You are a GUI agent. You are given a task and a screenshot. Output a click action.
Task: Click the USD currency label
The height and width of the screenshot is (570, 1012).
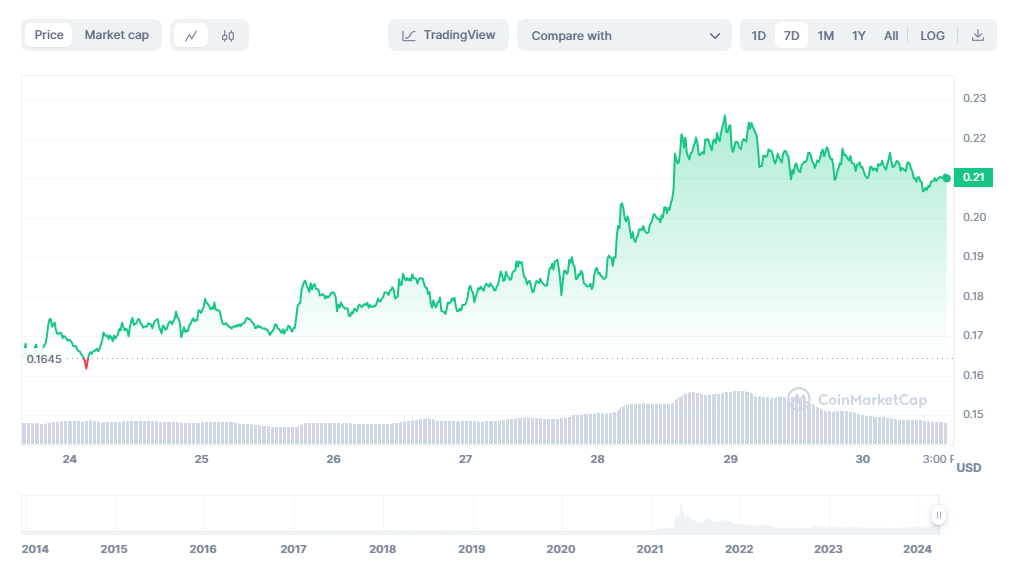pyautogui.click(x=969, y=467)
